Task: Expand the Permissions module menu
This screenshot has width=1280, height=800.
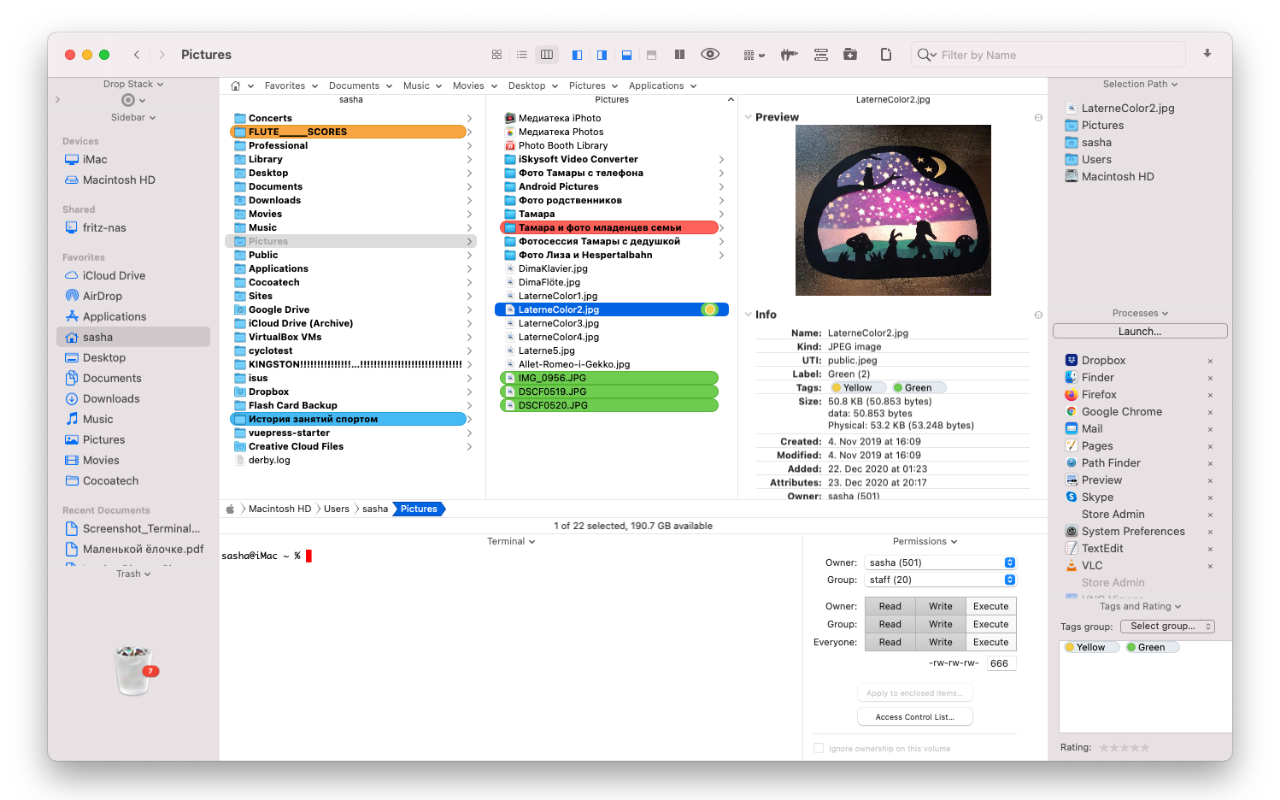Action: tap(925, 541)
